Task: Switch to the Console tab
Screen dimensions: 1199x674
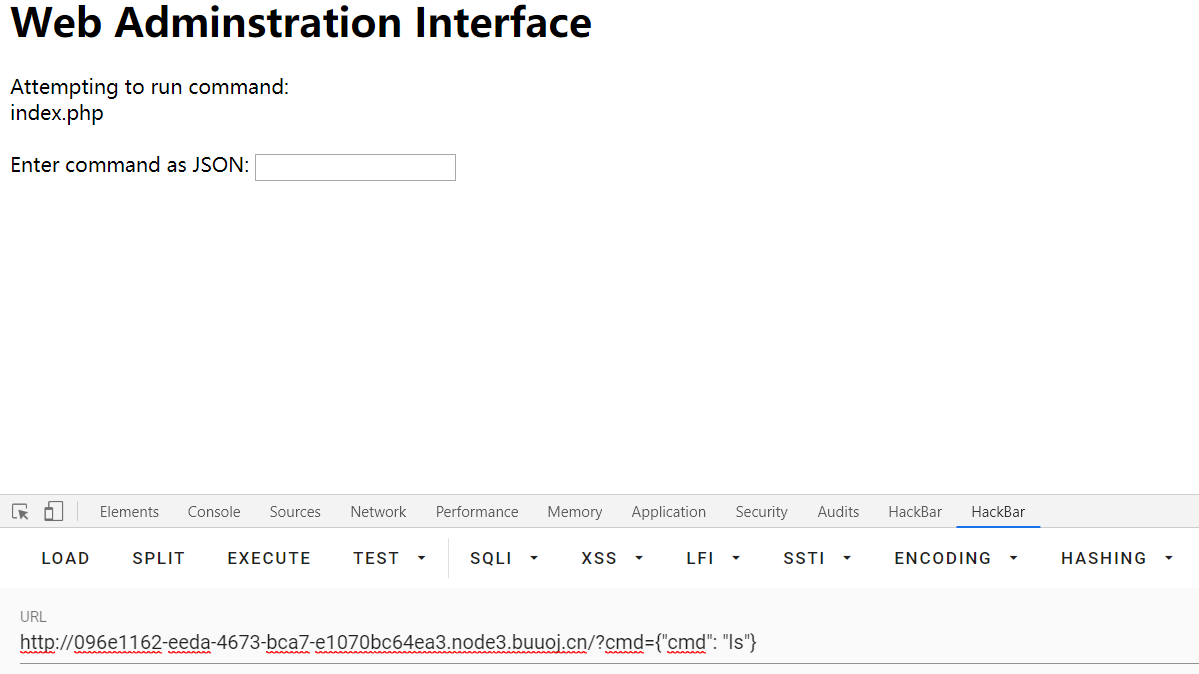Action: coord(214,512)
